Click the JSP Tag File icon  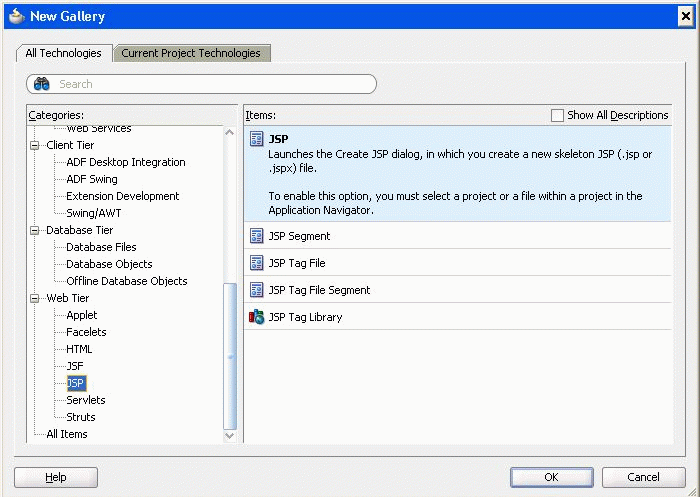256,263
